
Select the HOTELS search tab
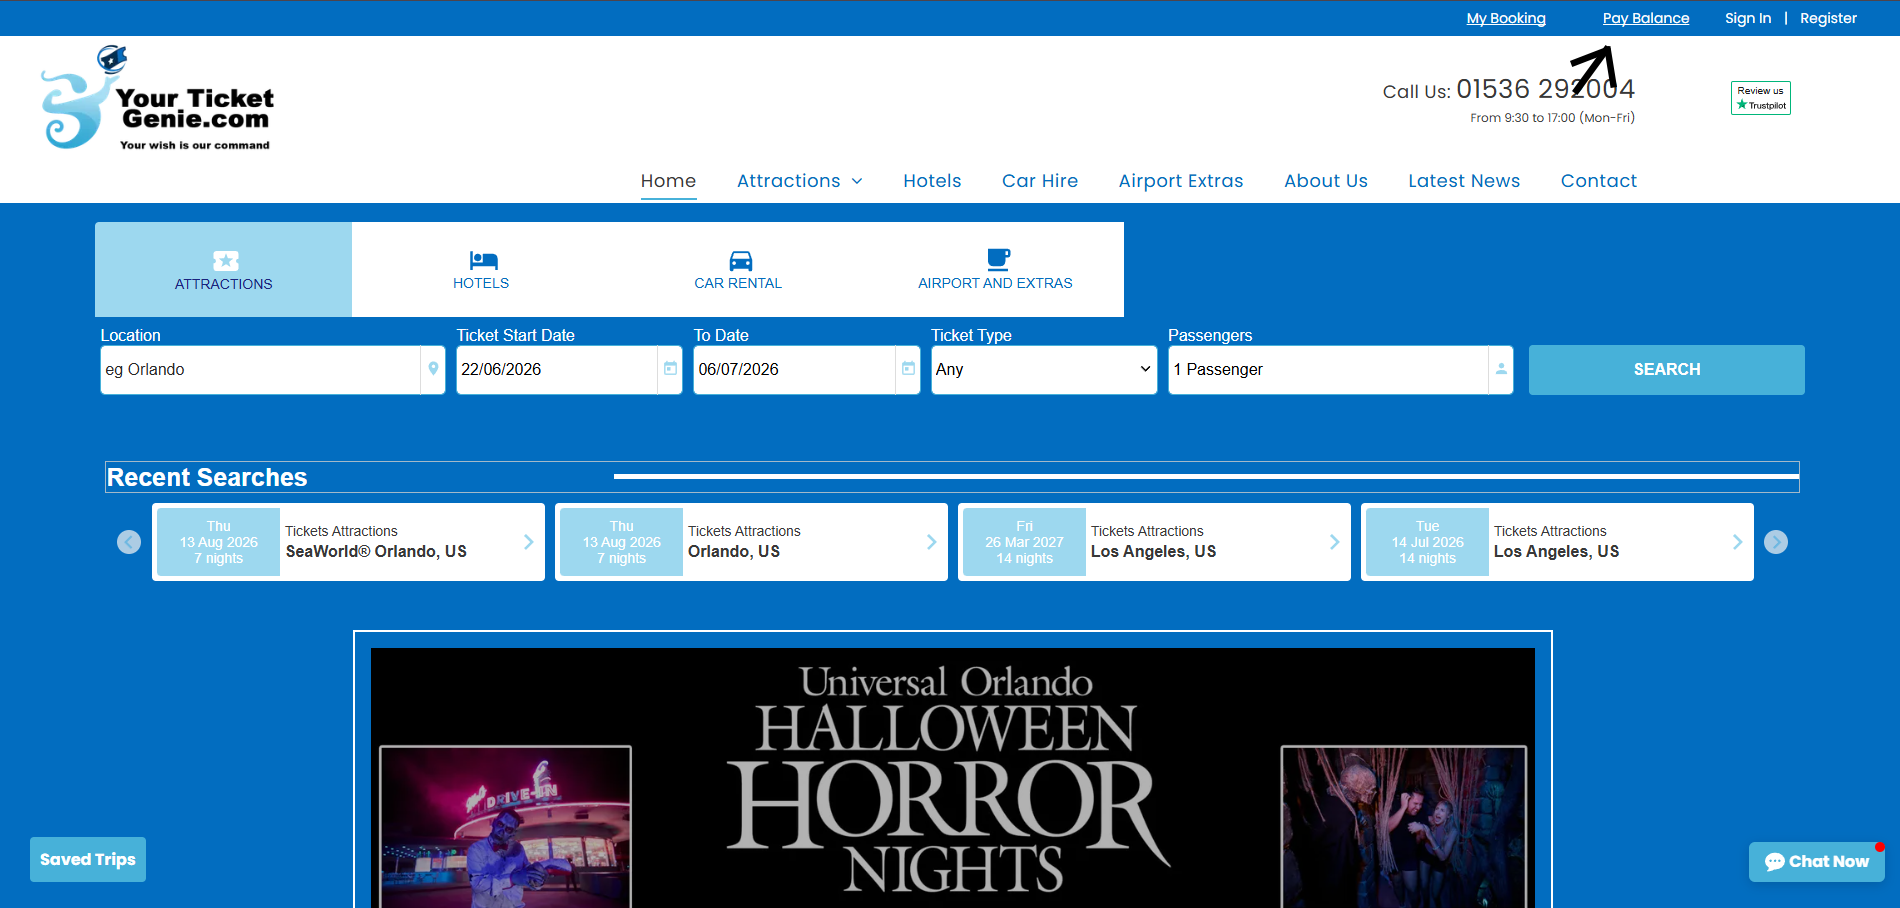point(481,270)
